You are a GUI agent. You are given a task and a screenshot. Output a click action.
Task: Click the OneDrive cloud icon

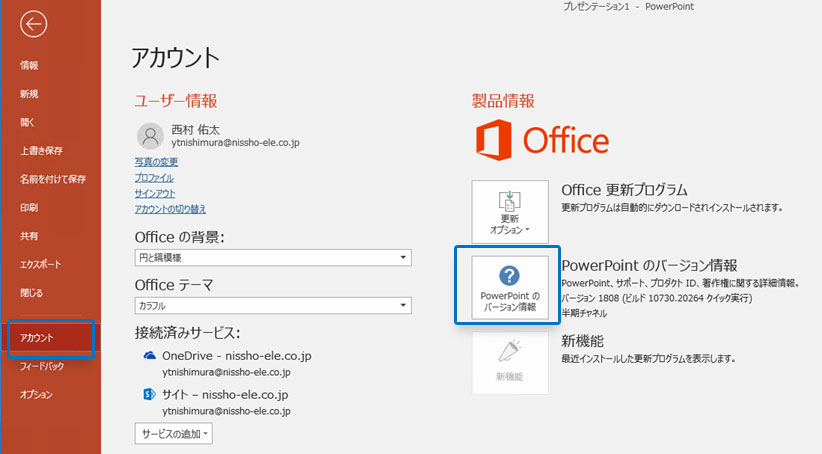(150, 355)
